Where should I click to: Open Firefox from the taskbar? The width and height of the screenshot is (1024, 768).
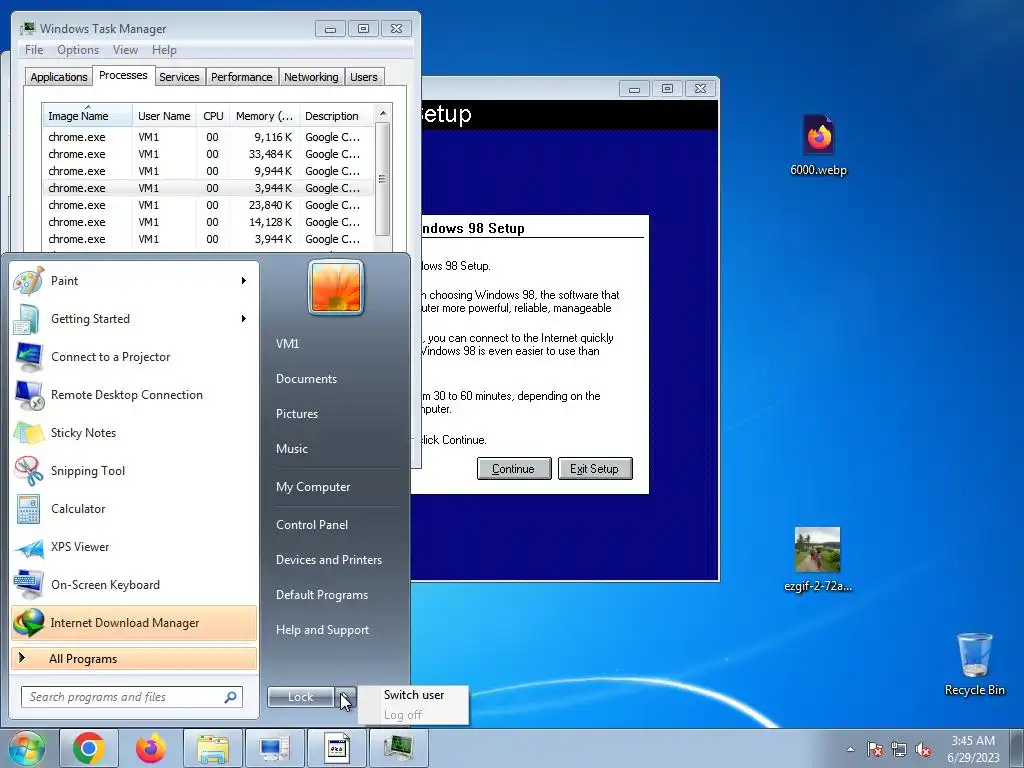pyautogui.click(x=151, y=748)
